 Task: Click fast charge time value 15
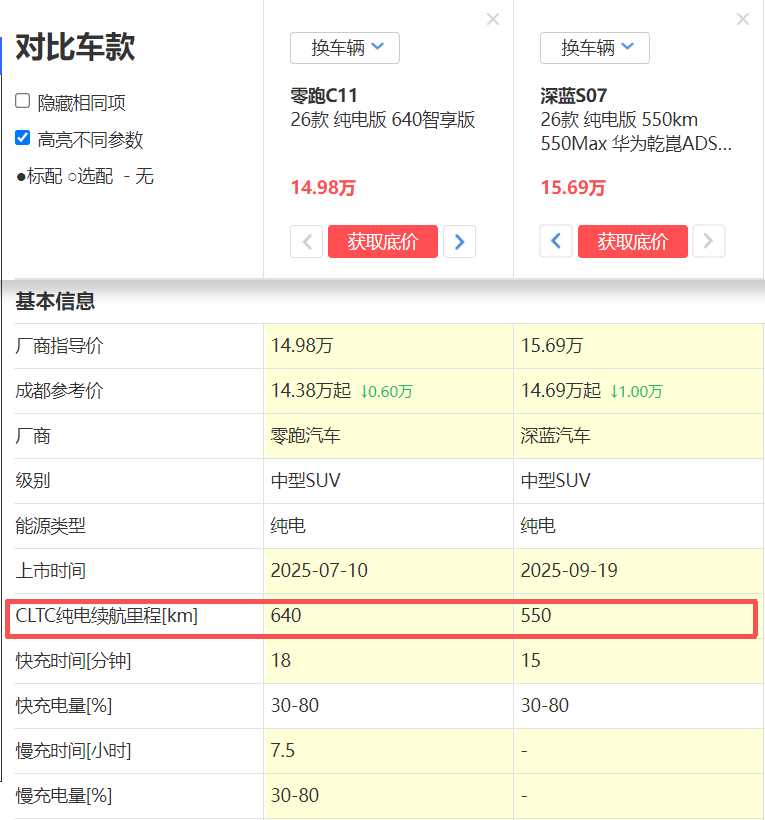(531, 660)
